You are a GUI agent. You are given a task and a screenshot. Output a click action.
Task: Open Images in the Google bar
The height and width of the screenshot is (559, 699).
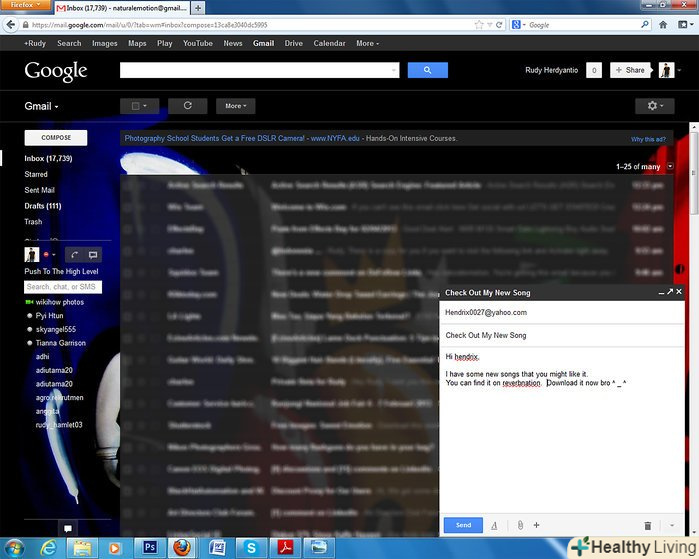[x=104, y=43]
